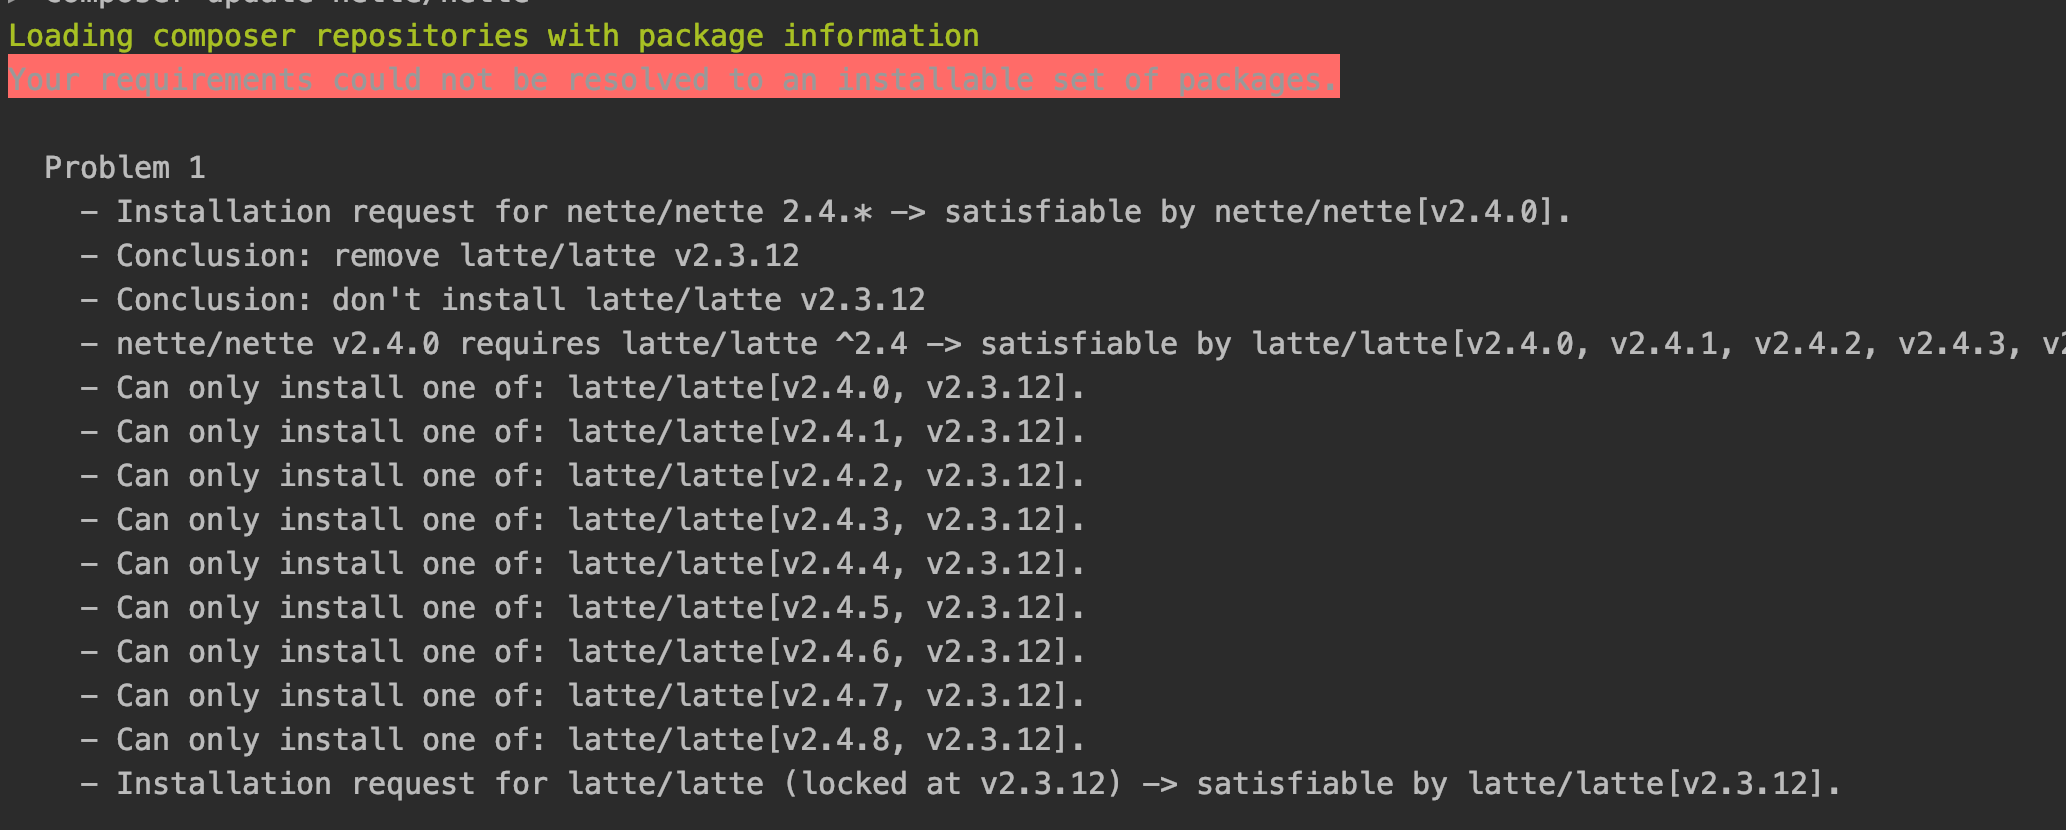
Task: Click 'nette/nette[v2.4.0]' at end of first problem line
Action: click(x=1384, y=212)
